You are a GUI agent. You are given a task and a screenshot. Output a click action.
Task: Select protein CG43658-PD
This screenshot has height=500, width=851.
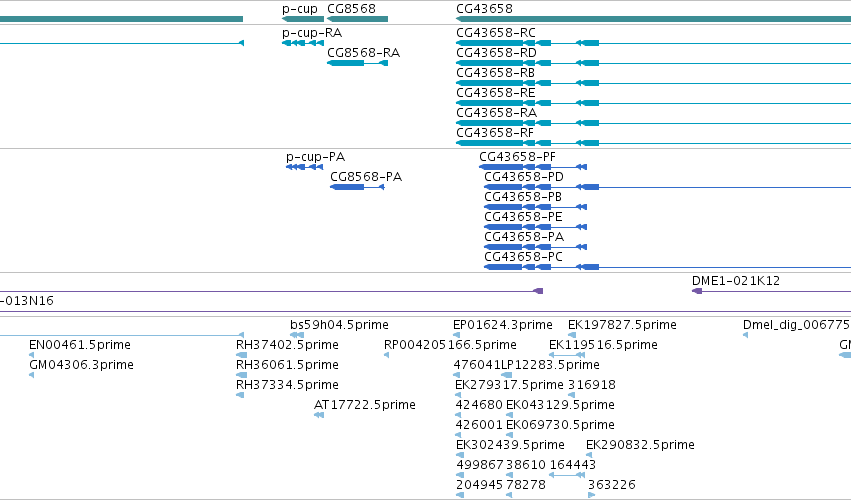point(524,177)
